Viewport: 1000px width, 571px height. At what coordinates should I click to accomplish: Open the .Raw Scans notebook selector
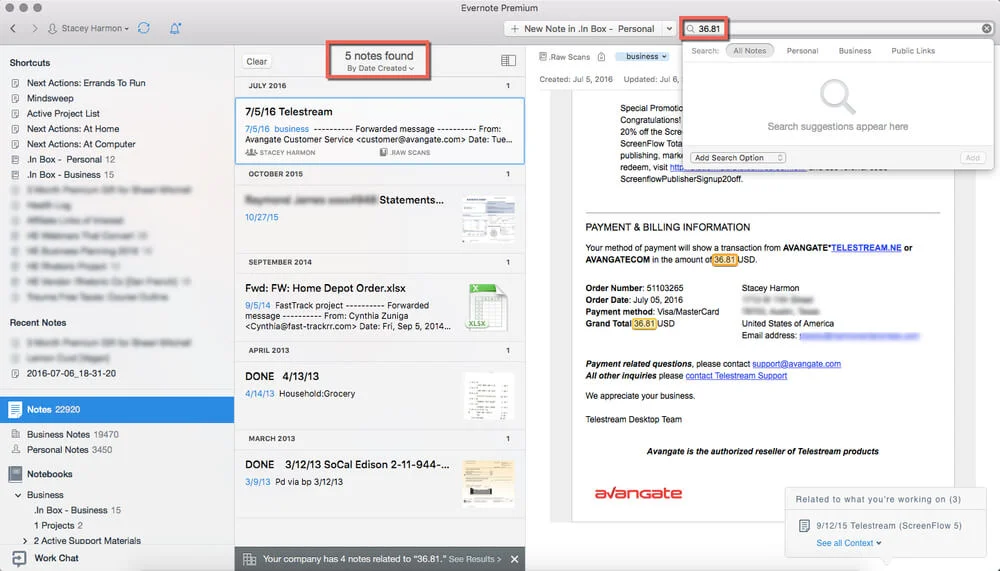564,57
